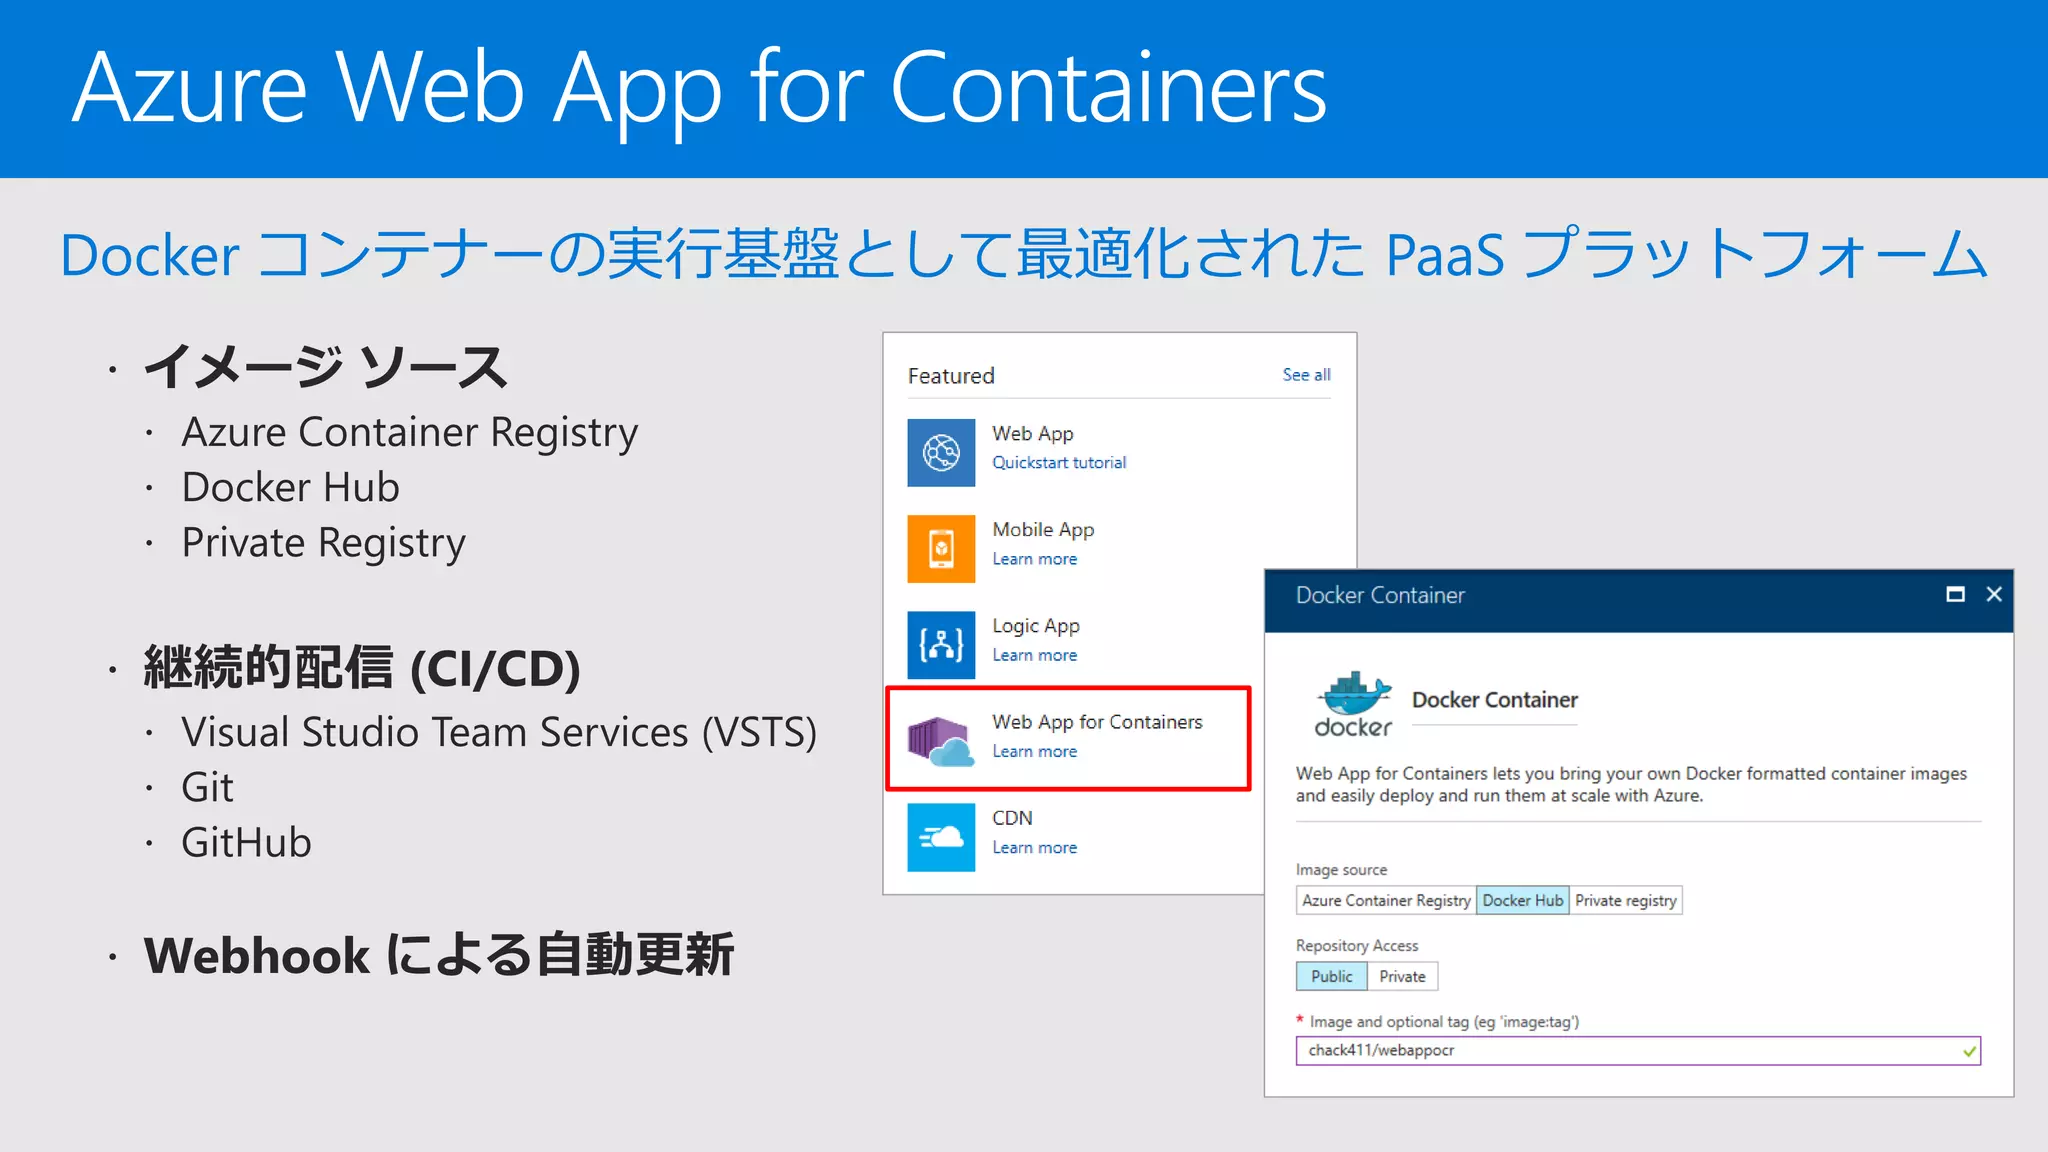Select Docker Hub image source
The height and width of the screenshot is (1152, 2048).
coord(1522,900)
